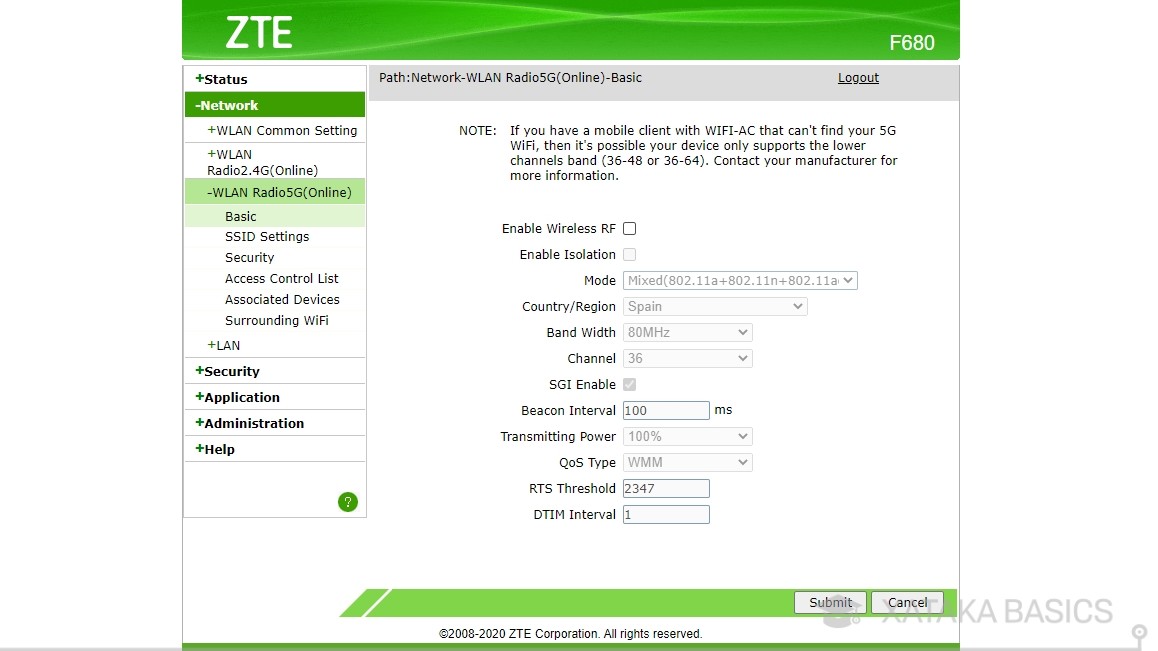
Task: Go to Surrounding WiFi page
Action: click(x=276, y=321)
